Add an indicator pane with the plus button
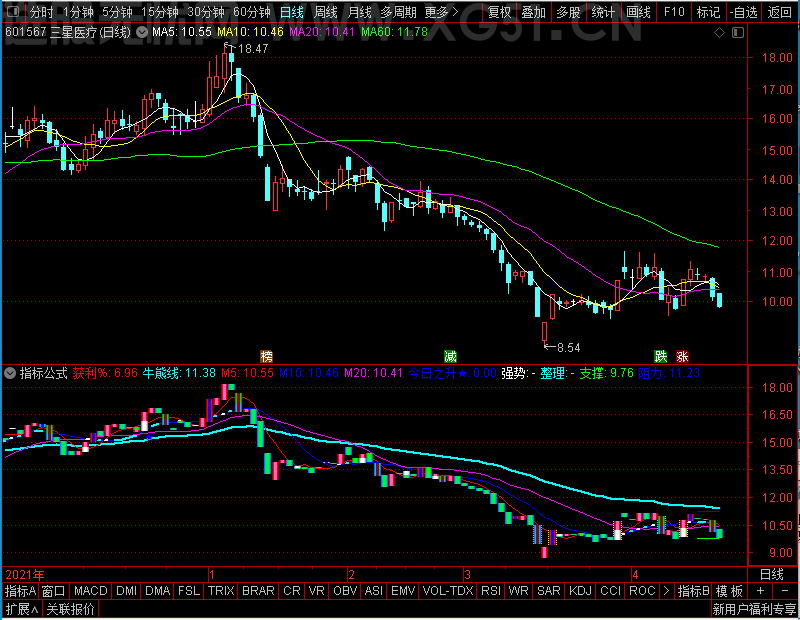This screenshot has width=800, height=620. (x=760, y=590)
